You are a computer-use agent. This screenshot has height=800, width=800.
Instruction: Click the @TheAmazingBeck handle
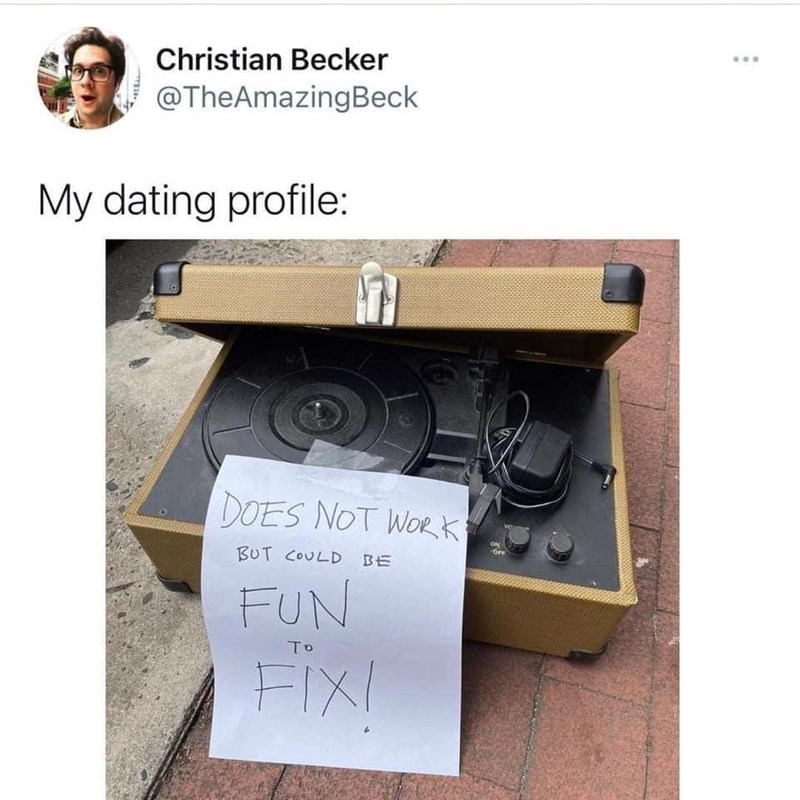(x=287, y=97)
